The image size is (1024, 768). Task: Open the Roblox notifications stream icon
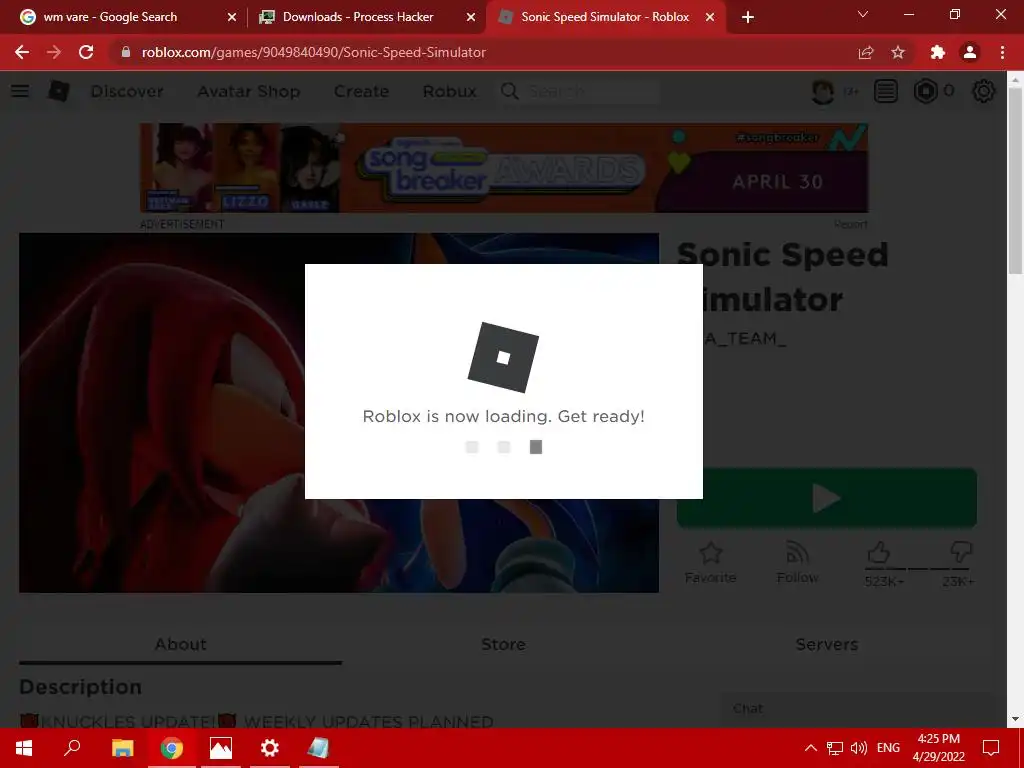(x=886, y=91)
